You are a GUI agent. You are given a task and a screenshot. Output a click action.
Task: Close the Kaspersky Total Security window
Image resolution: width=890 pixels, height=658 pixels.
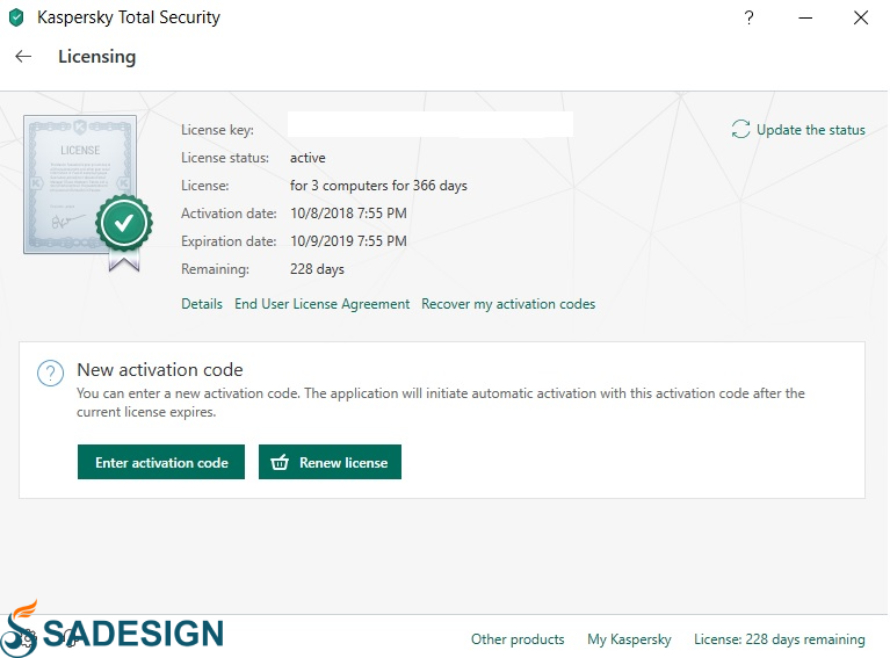point(861,18)
